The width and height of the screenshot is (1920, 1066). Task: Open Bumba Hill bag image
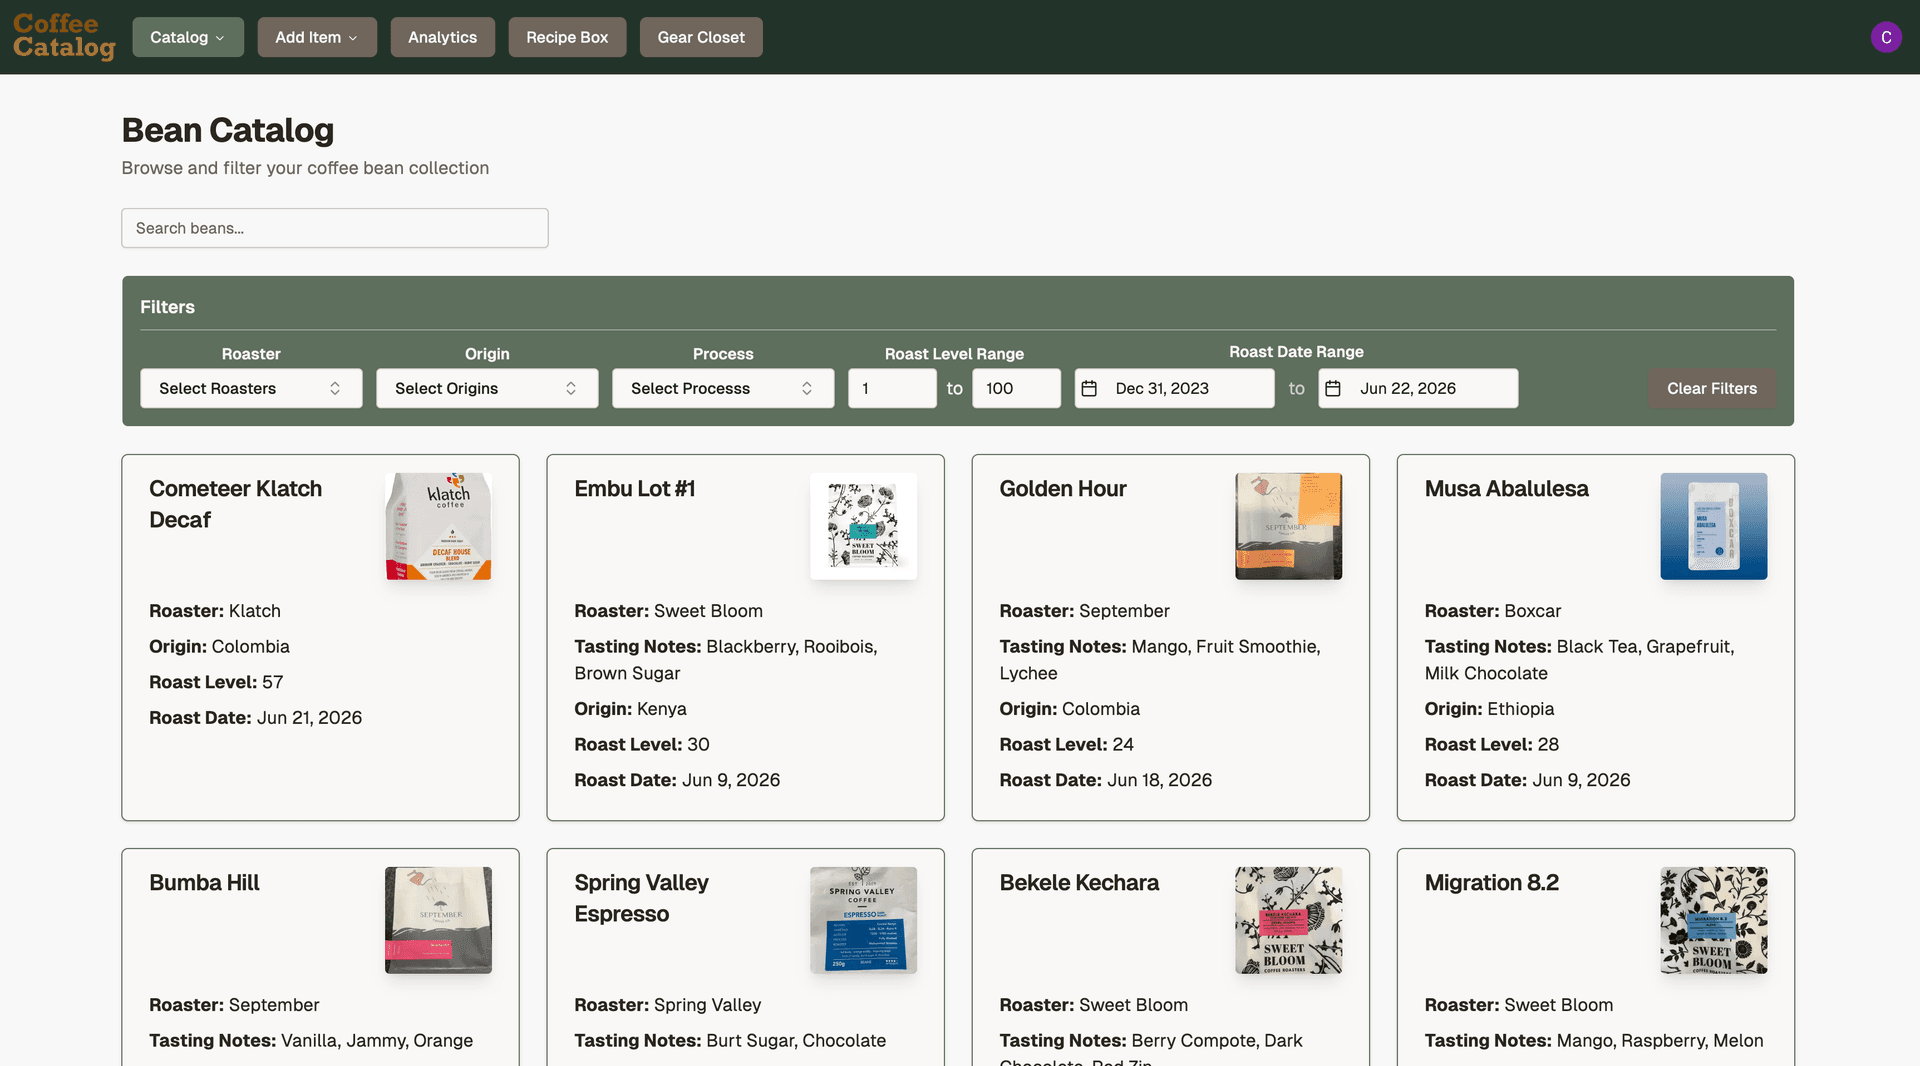click(438, 920)
